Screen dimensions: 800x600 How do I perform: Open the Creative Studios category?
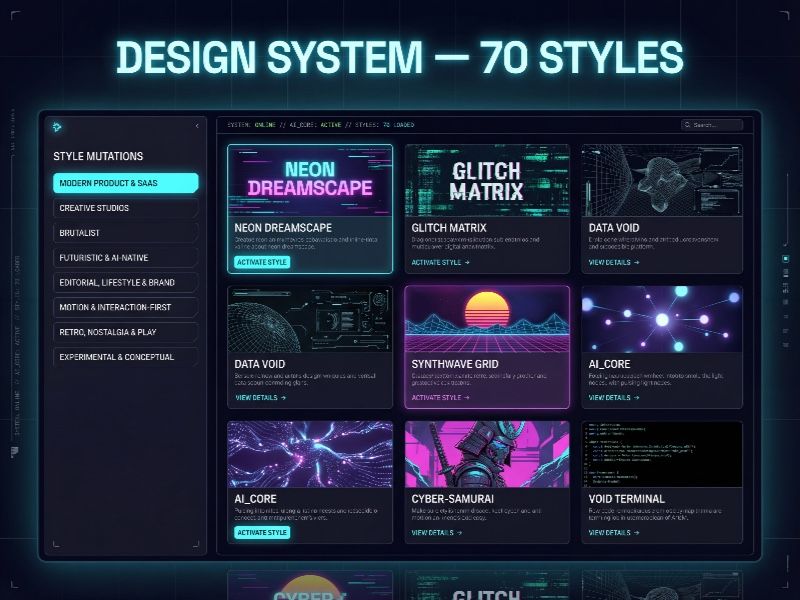coord(126,208)
